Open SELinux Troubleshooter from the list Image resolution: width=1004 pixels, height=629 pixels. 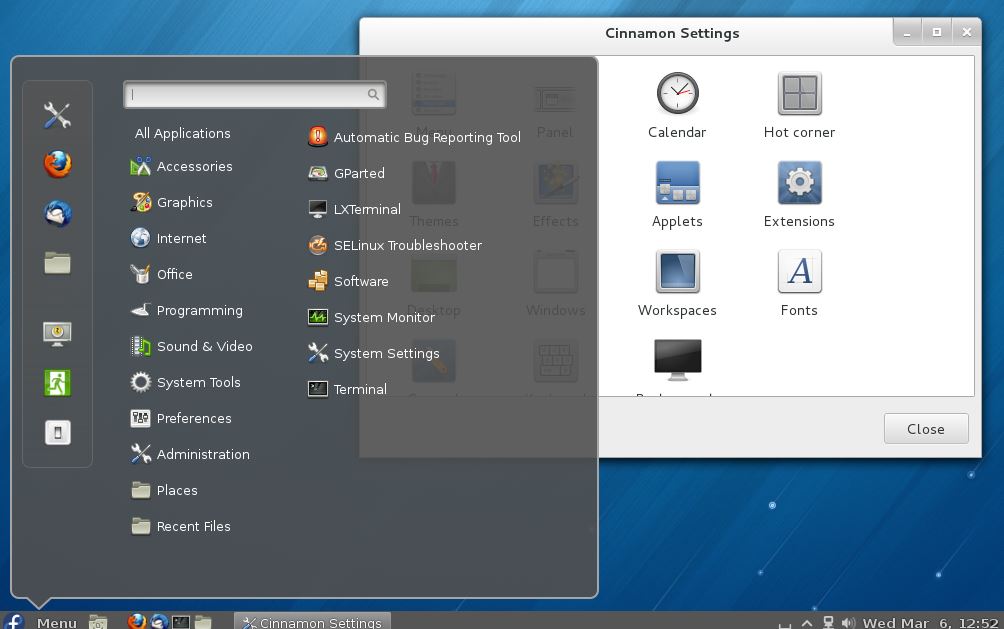tap(395, 245)
